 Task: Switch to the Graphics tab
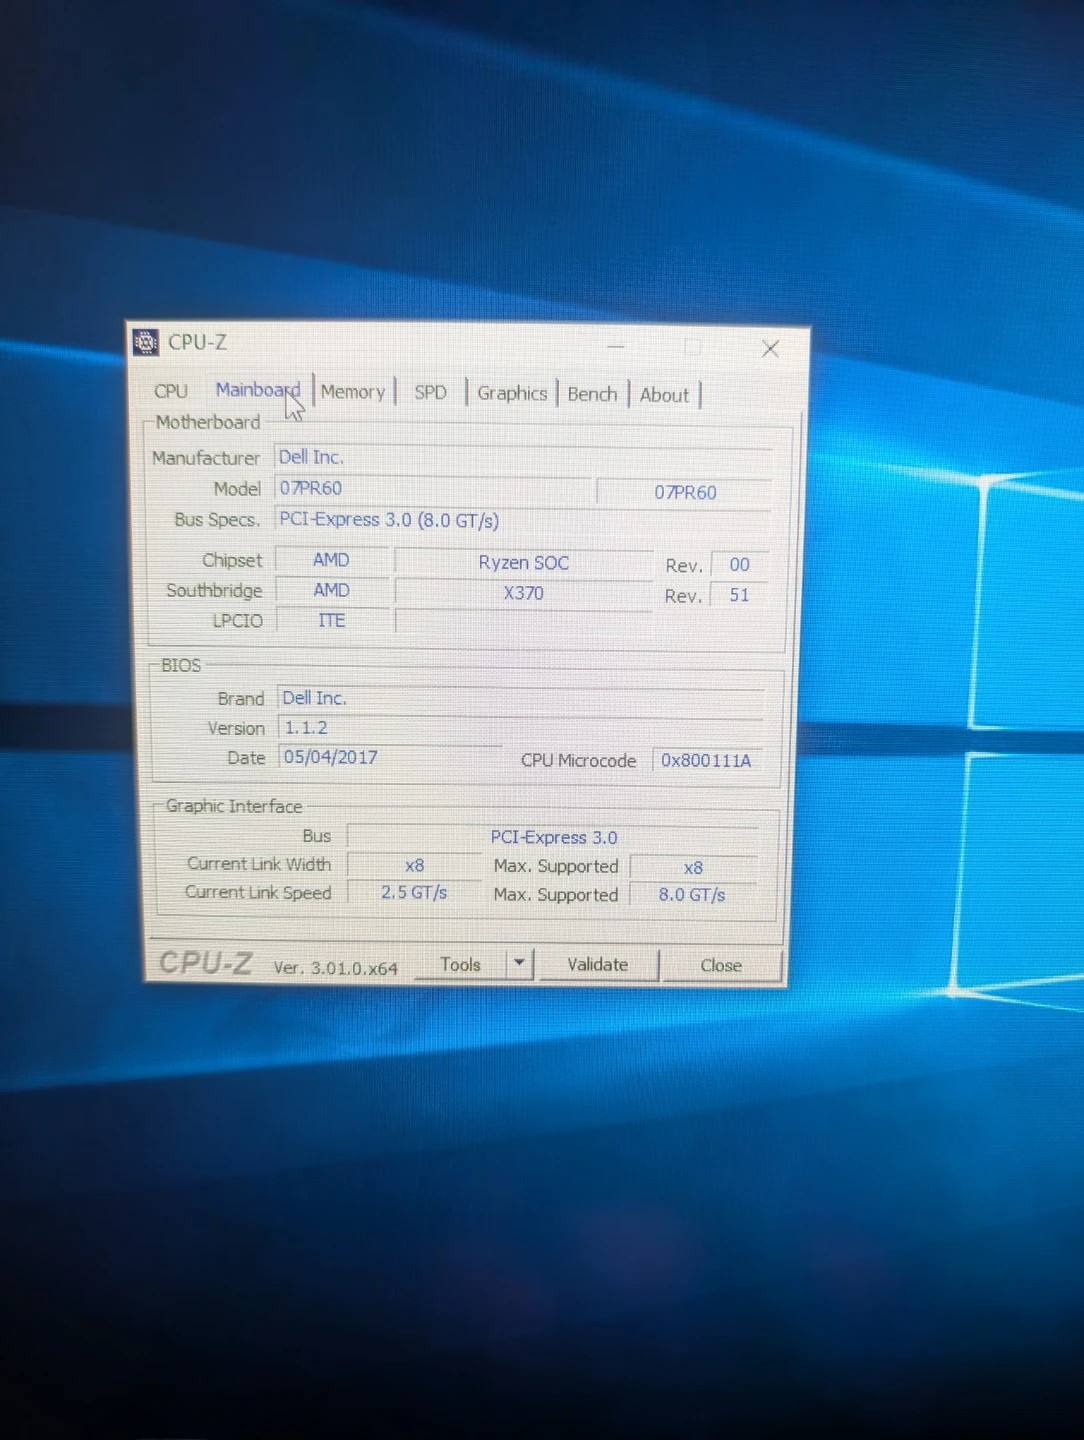(x=512, y=393)
